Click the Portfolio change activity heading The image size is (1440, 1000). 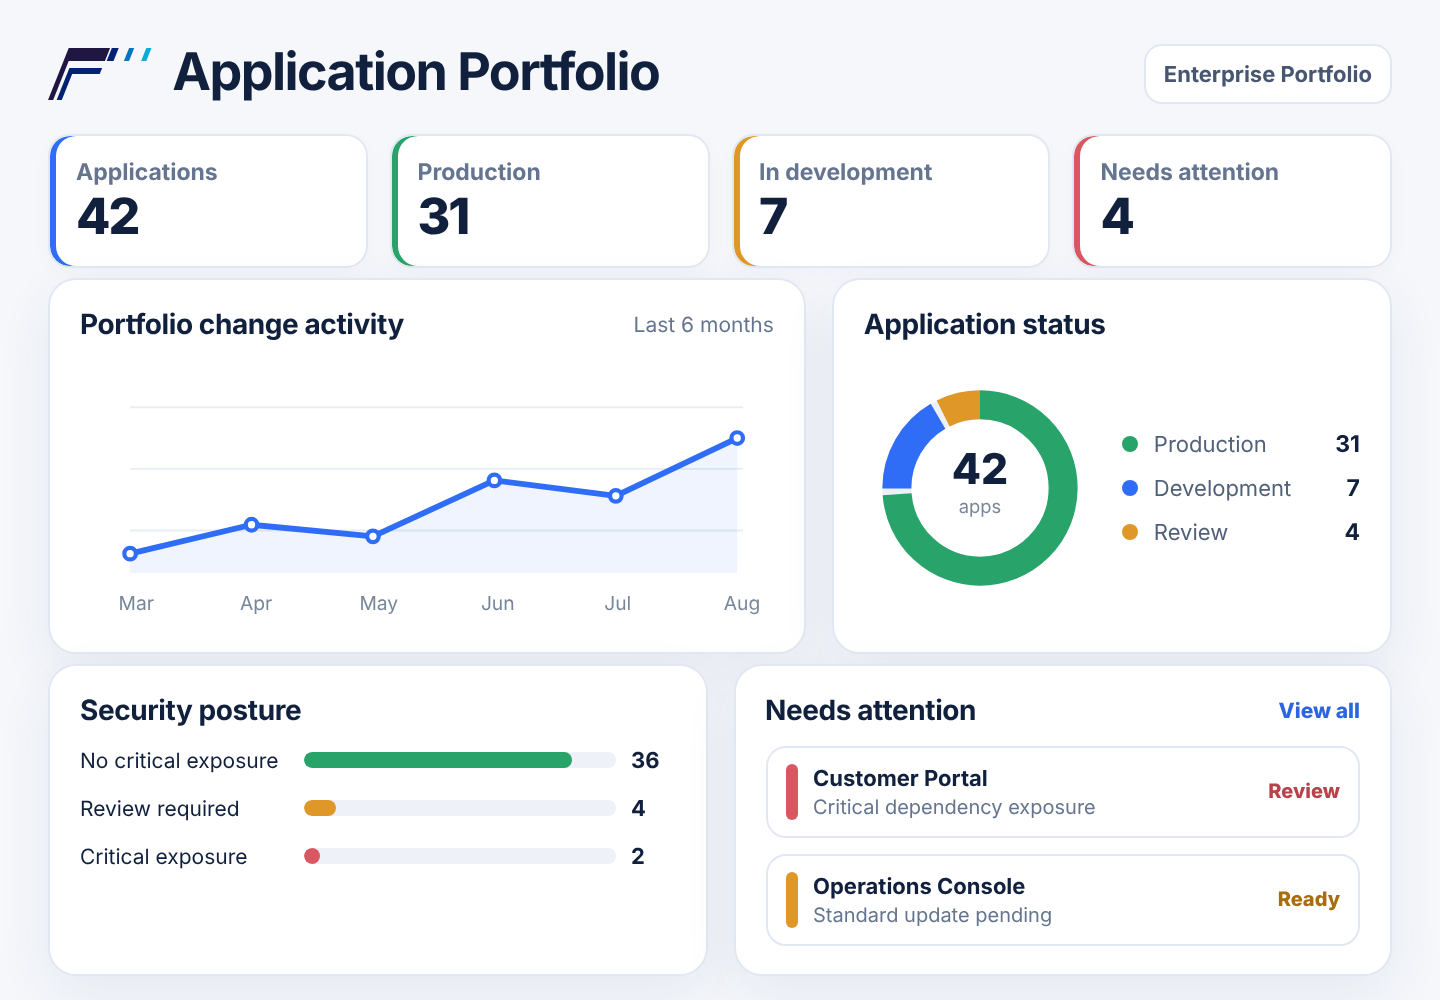(x=242, y=324)
